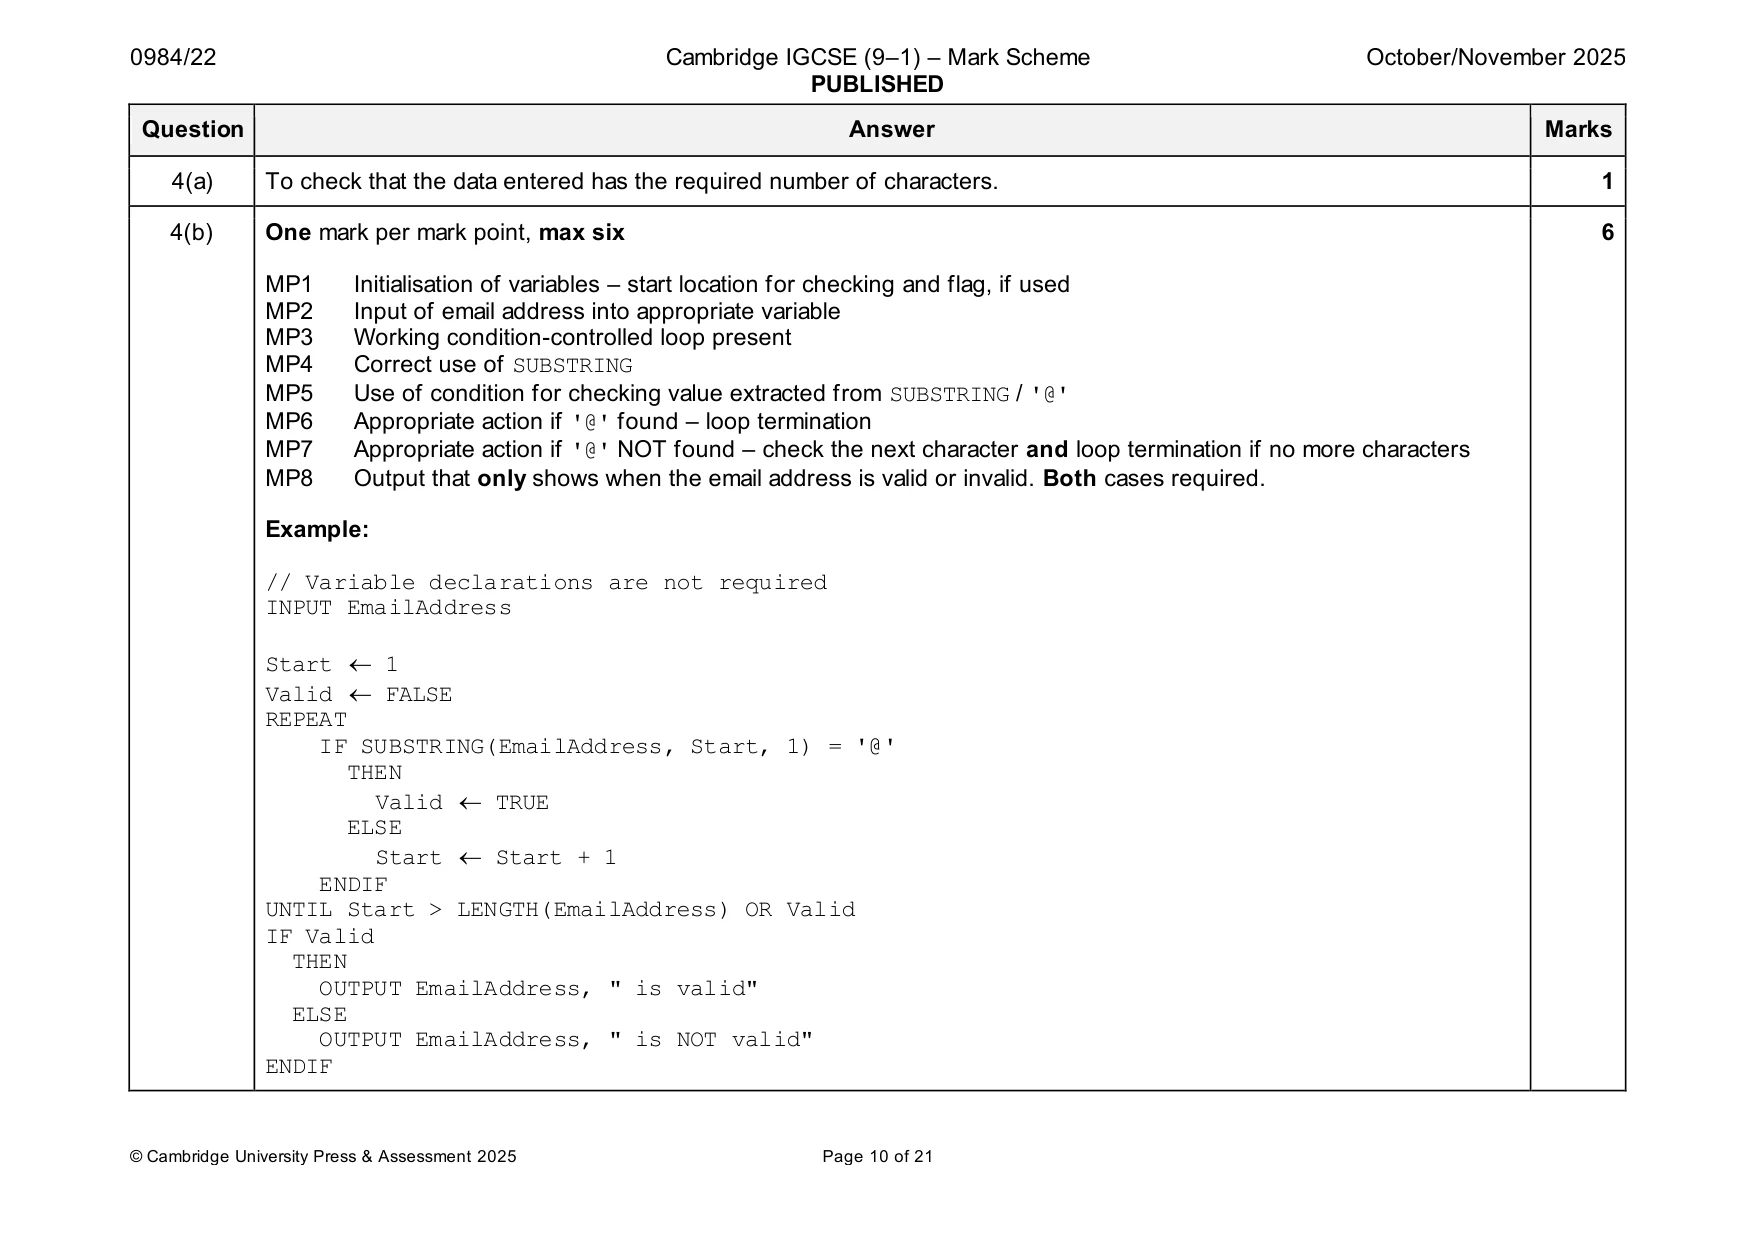Select the "Marks" column header
1754x1240 pixels.
pos(1578,130)
